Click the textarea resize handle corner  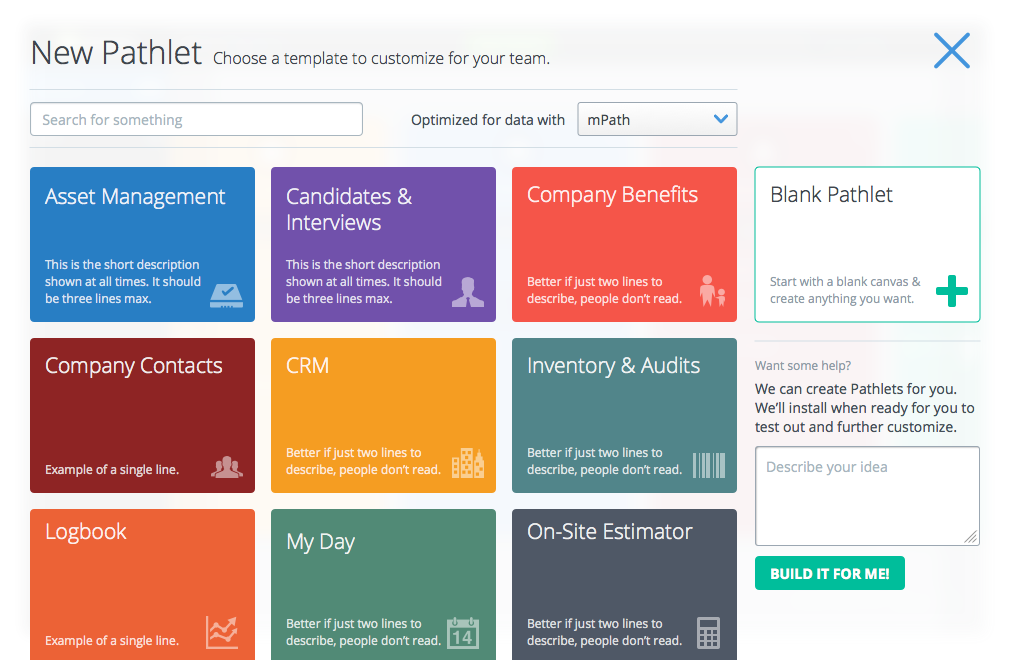point(971,537)
